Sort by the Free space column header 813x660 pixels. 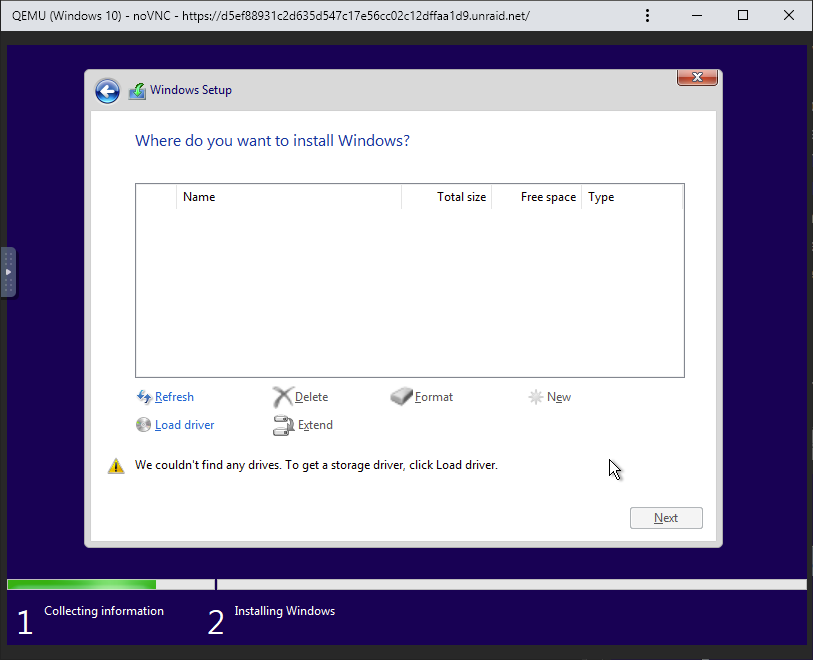(x=537, y=197)
